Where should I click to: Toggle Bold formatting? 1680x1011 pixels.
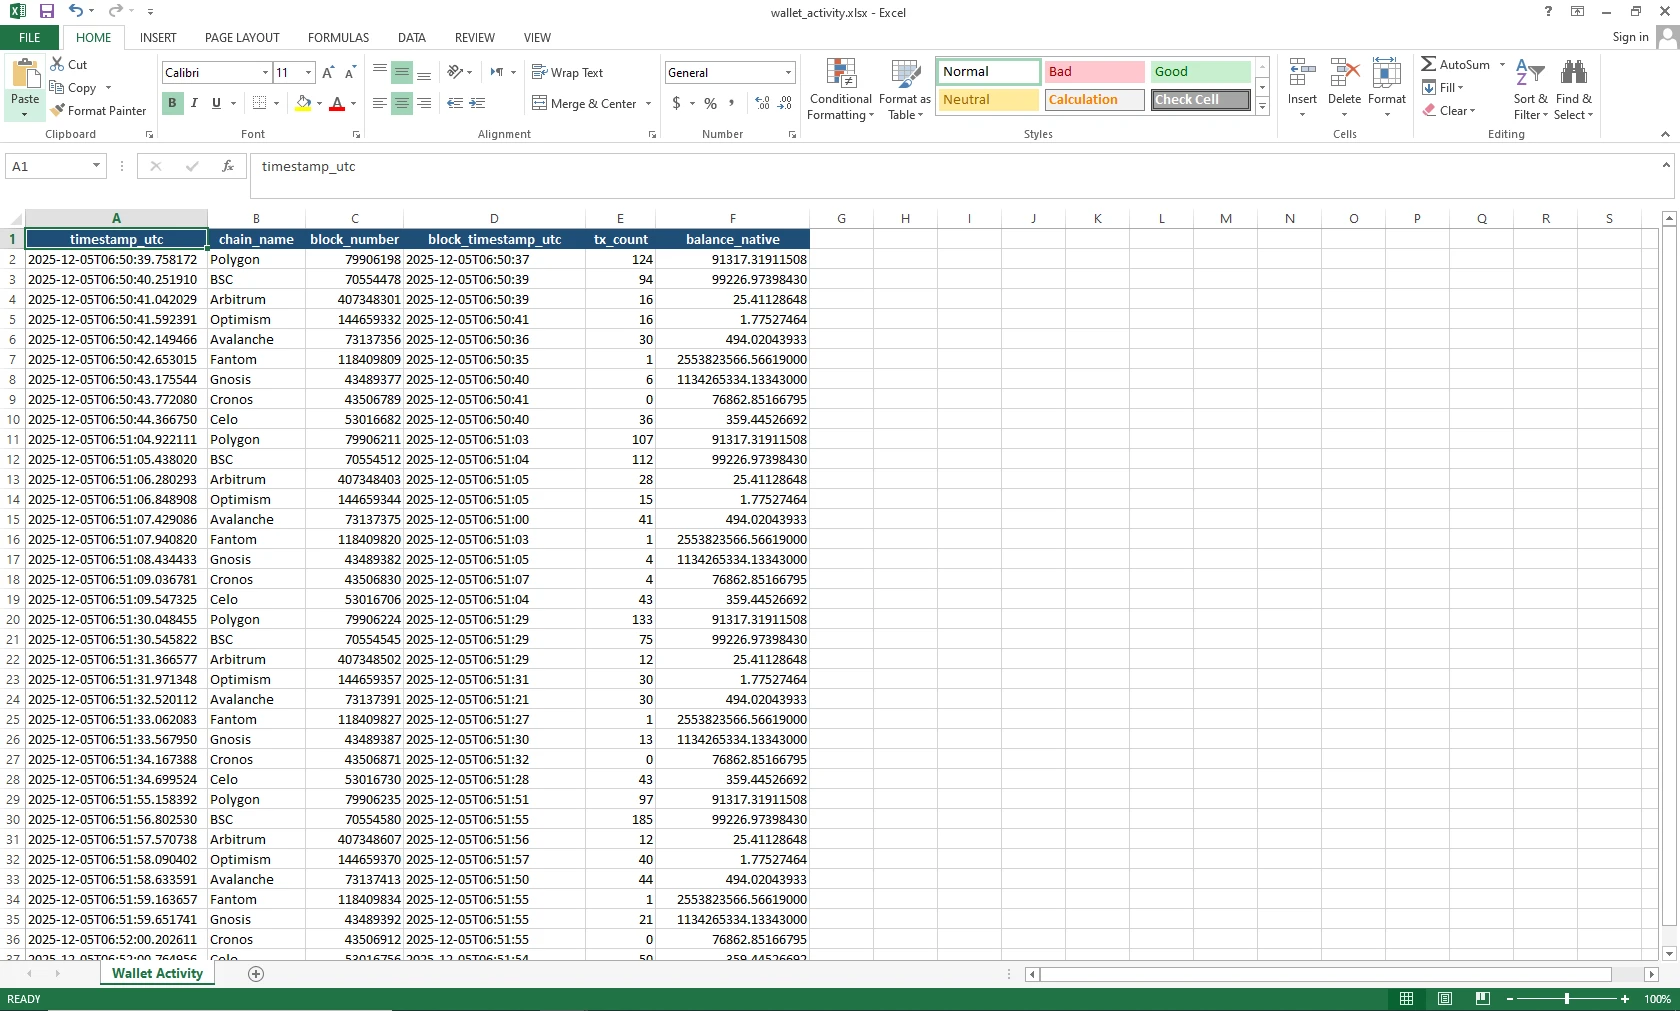pos(172,103)
